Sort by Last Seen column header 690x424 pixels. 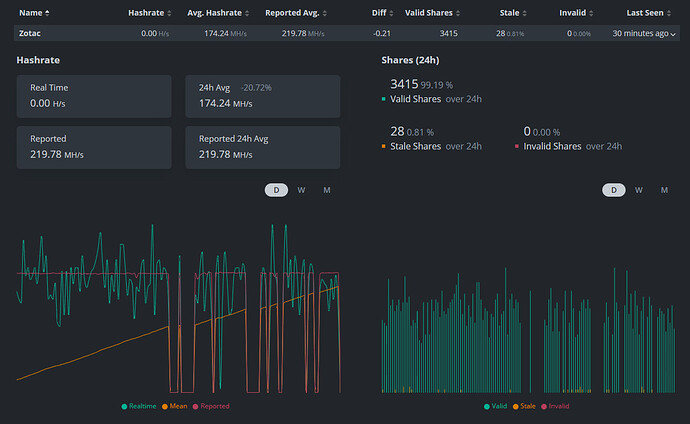point(649,13)
